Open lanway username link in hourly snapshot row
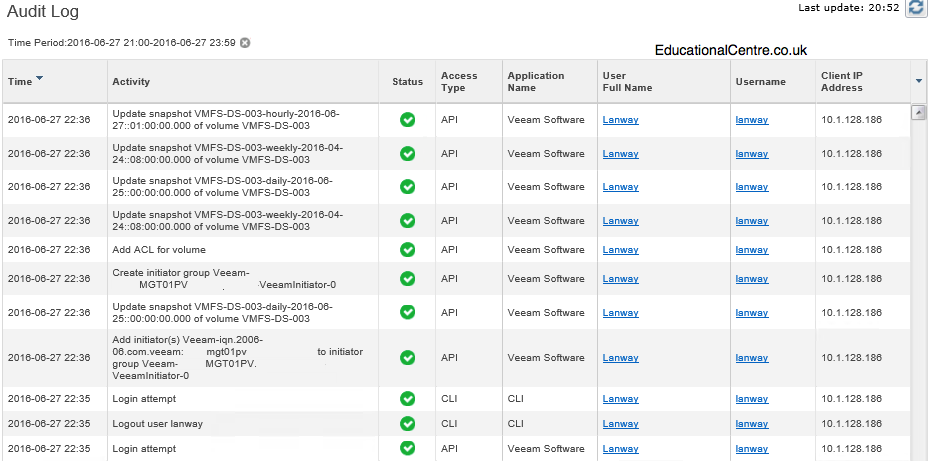The width and height of the screenshot is (930, 461). point(751,120)
